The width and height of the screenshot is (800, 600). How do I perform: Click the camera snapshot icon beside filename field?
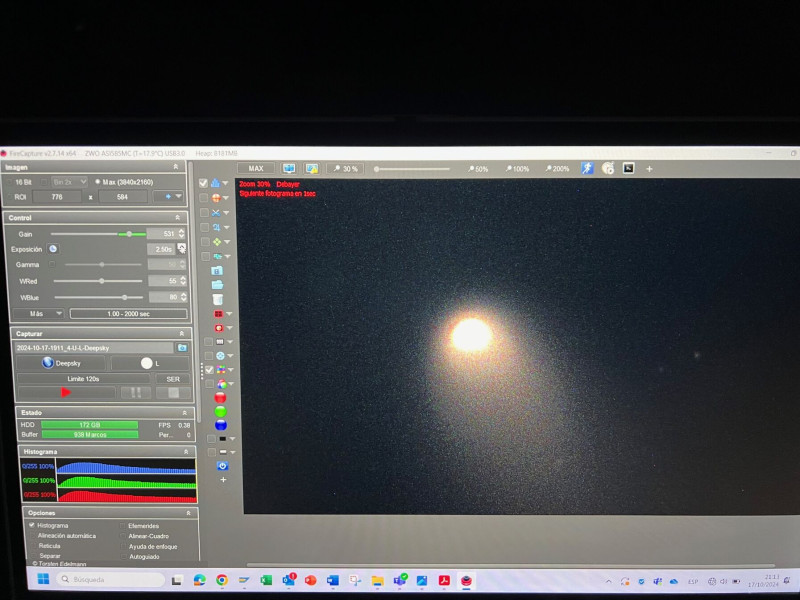click(182, 347)
